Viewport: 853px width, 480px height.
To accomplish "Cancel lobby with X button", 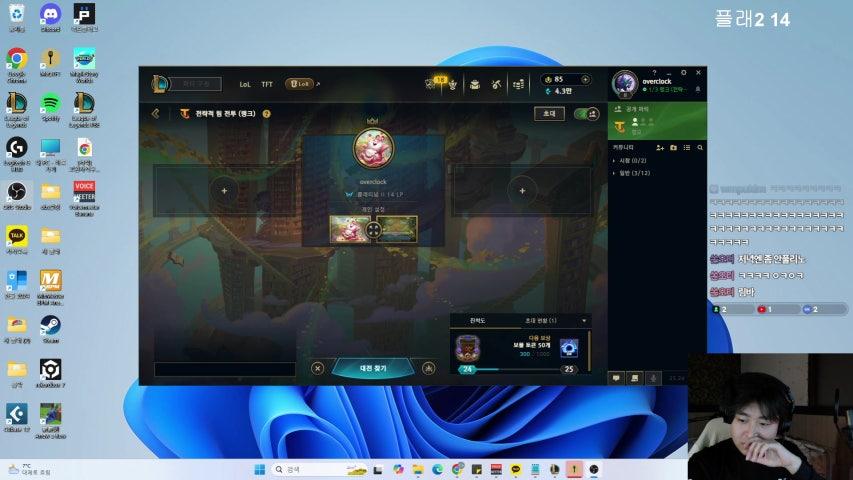I will 318,368.
